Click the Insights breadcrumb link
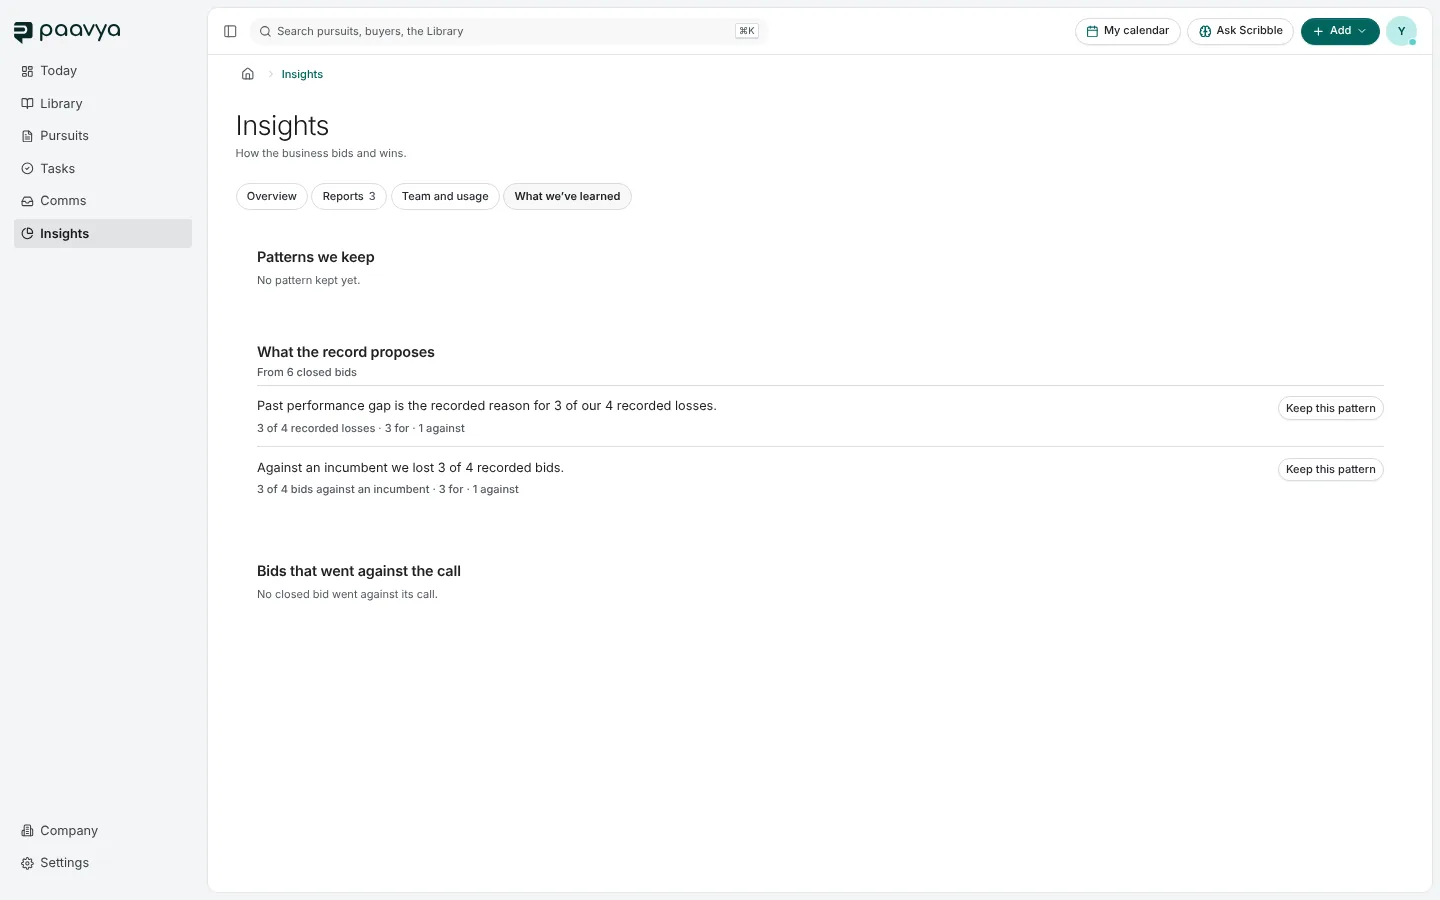This screenshot has height=900, width=1440. pos(302,75)
